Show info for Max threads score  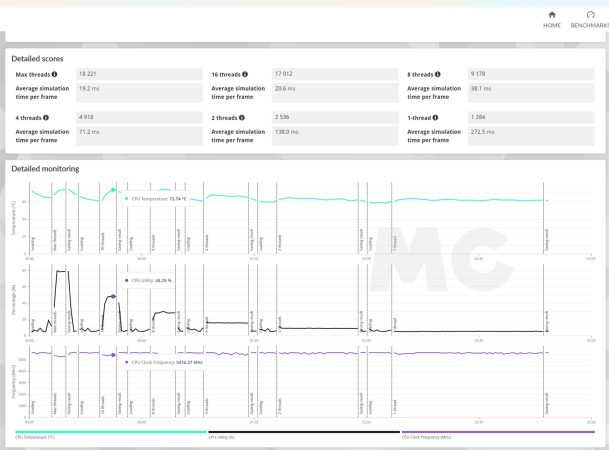[54, 74]
